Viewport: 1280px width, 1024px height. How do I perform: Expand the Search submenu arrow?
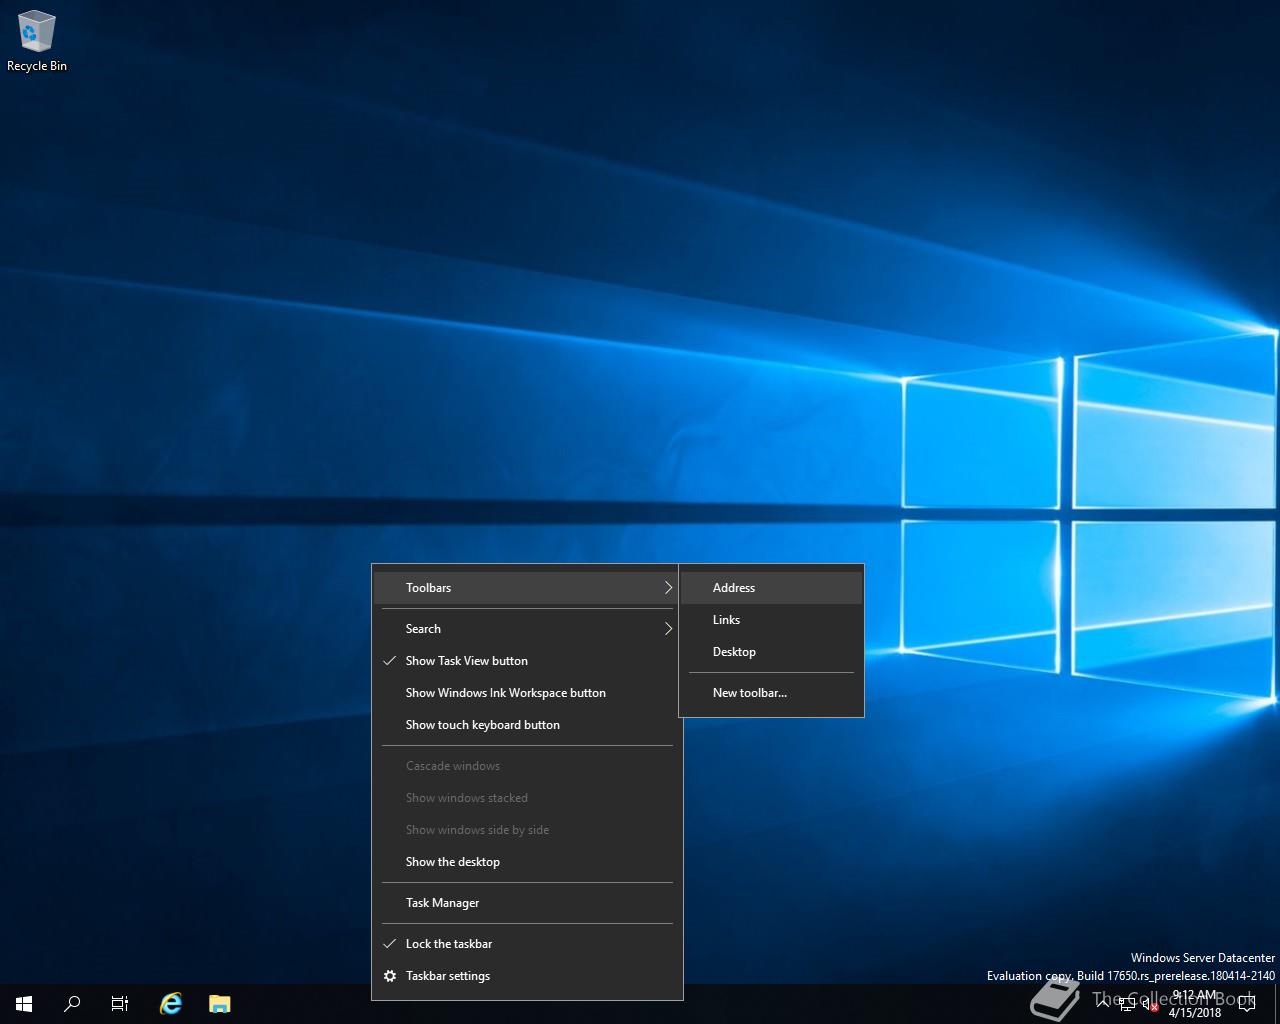tap(668, 629)
